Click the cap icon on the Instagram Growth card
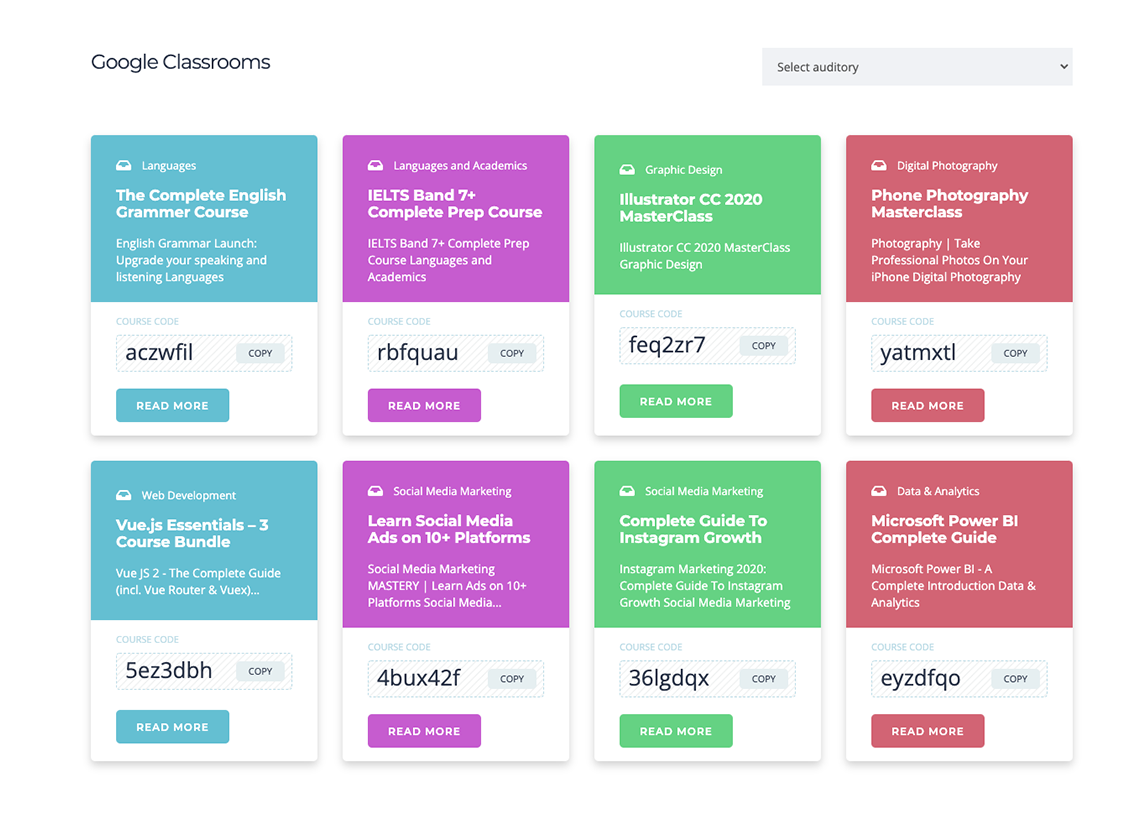Image resolution: width=1147 pixels, height=814 pixels. click(x=627, y=491)
